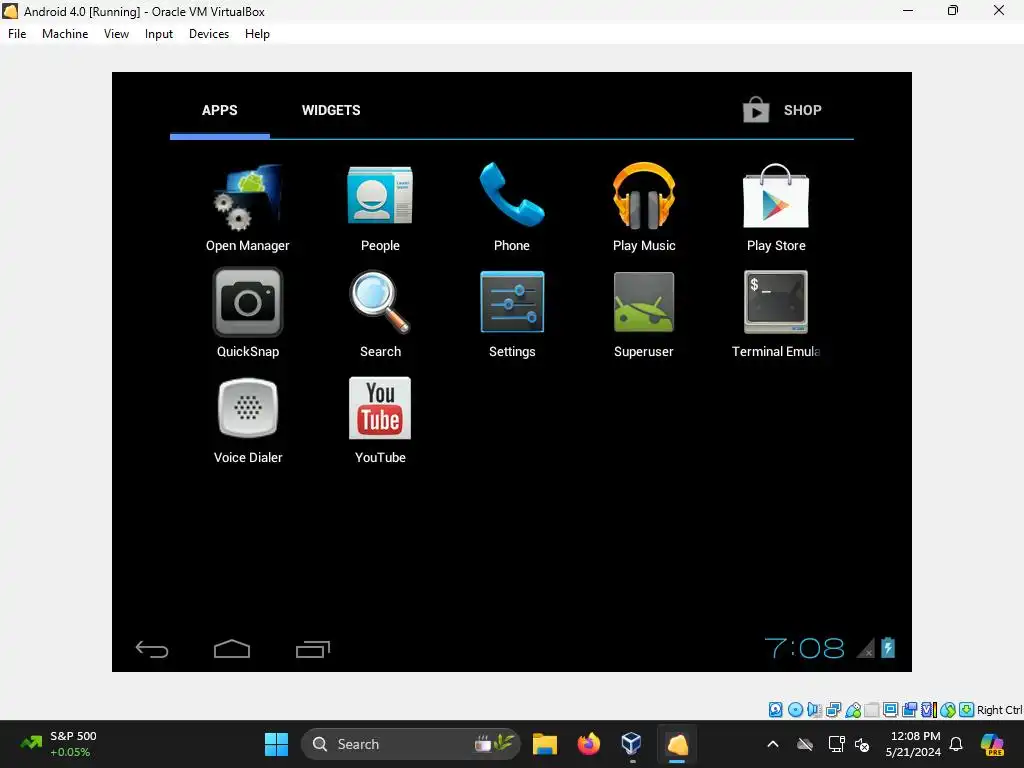Open the VirtualBox Devices menu
The height and width of the screenshot is (768, 1024).
[x=209, y=34]
